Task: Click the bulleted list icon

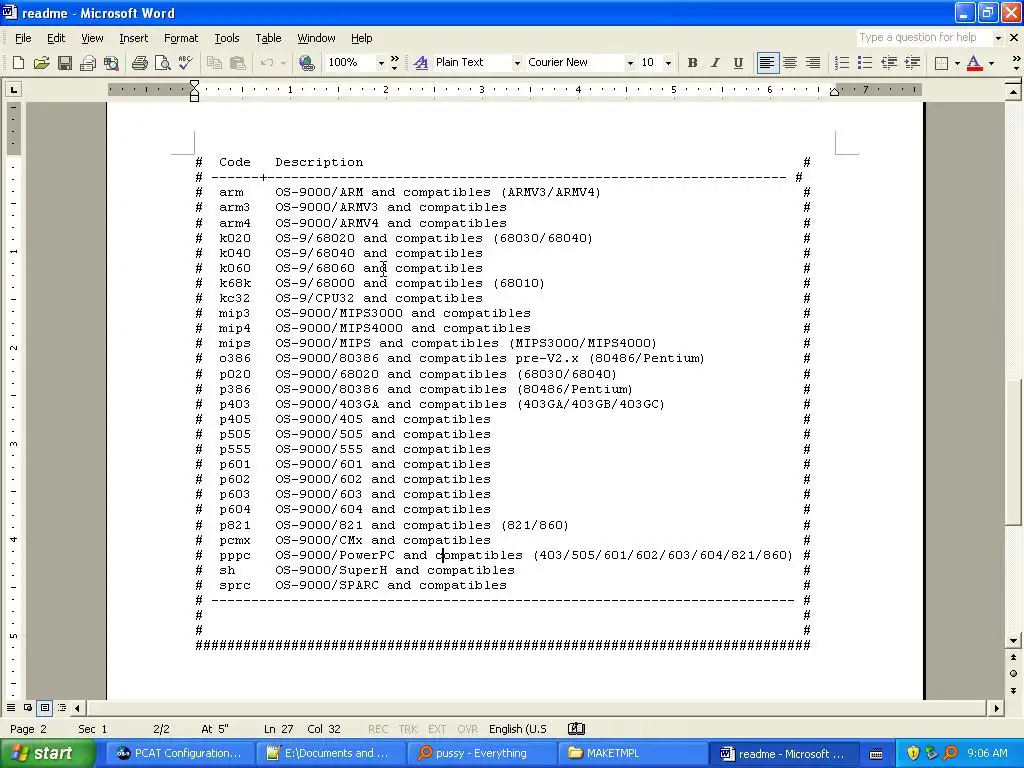Action: [865, 63]
